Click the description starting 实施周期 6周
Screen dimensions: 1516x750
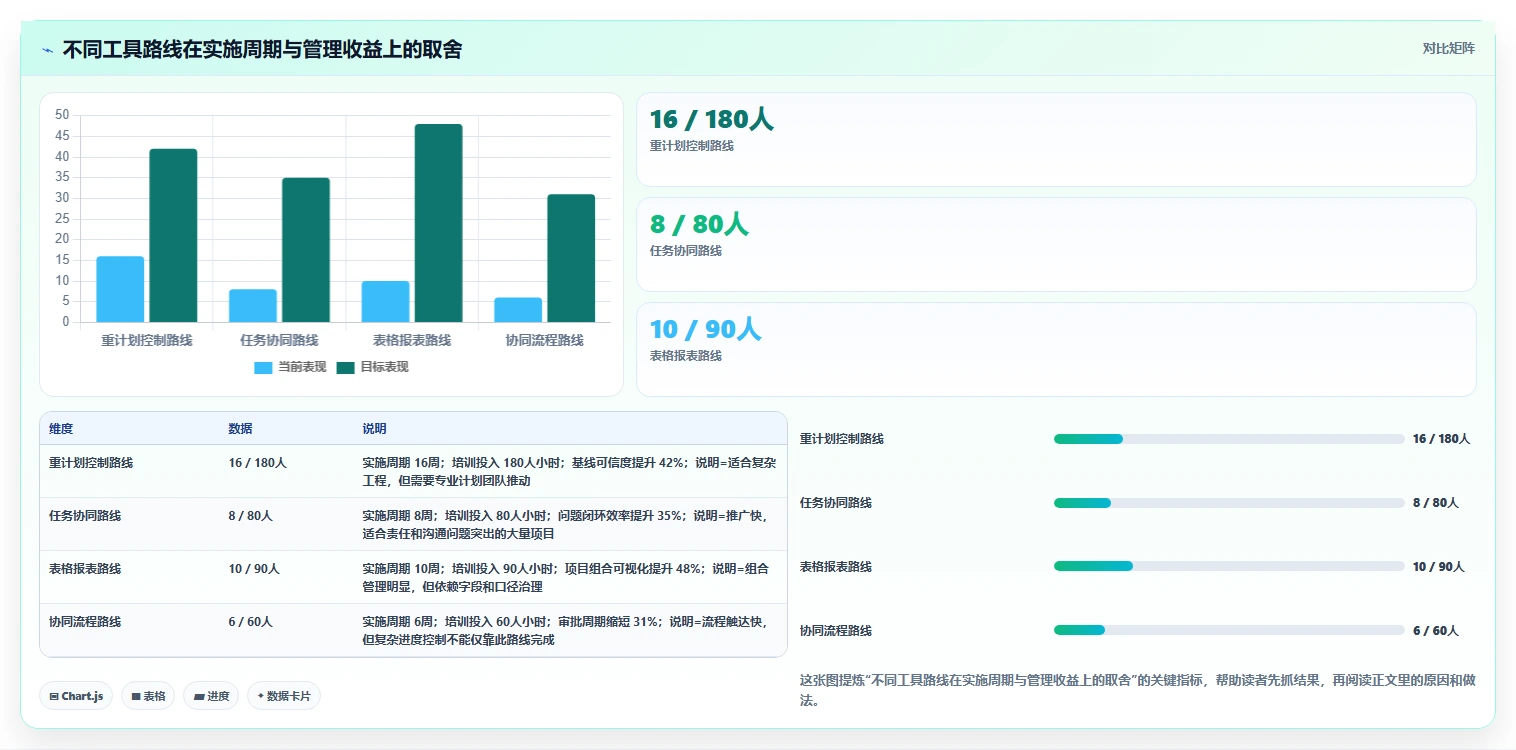(567, 631)
